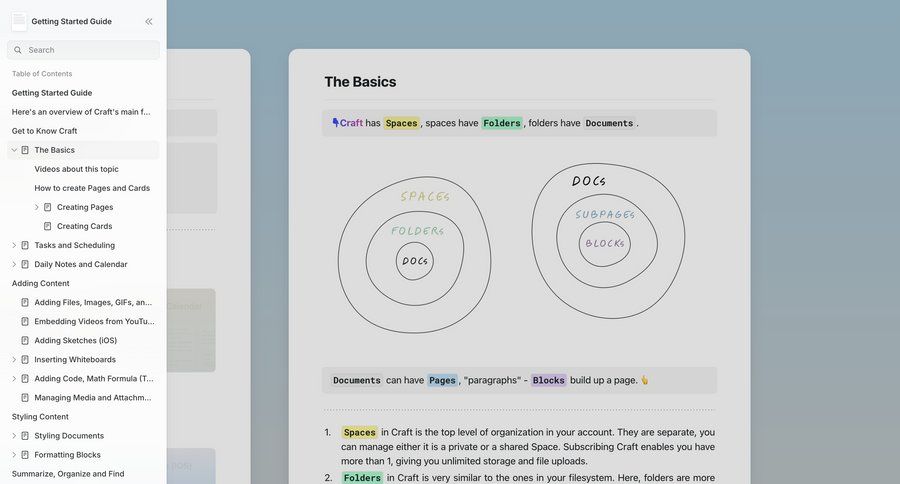This screenshot has width=900, height=484.
Task: Select The Basics in table of contents
Action: click(55, 150)
